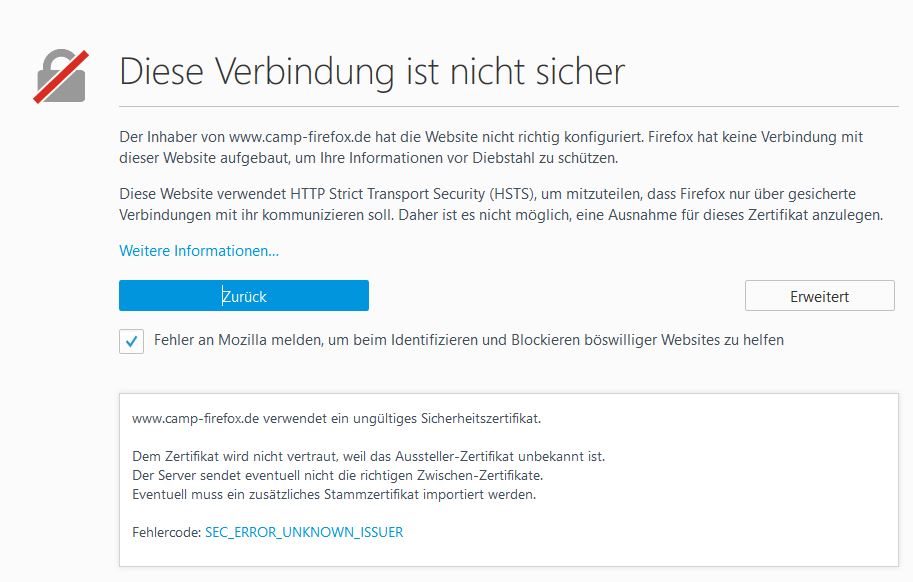Click the 'Fehler an Mozilla melden' label text

pos(468,340)
